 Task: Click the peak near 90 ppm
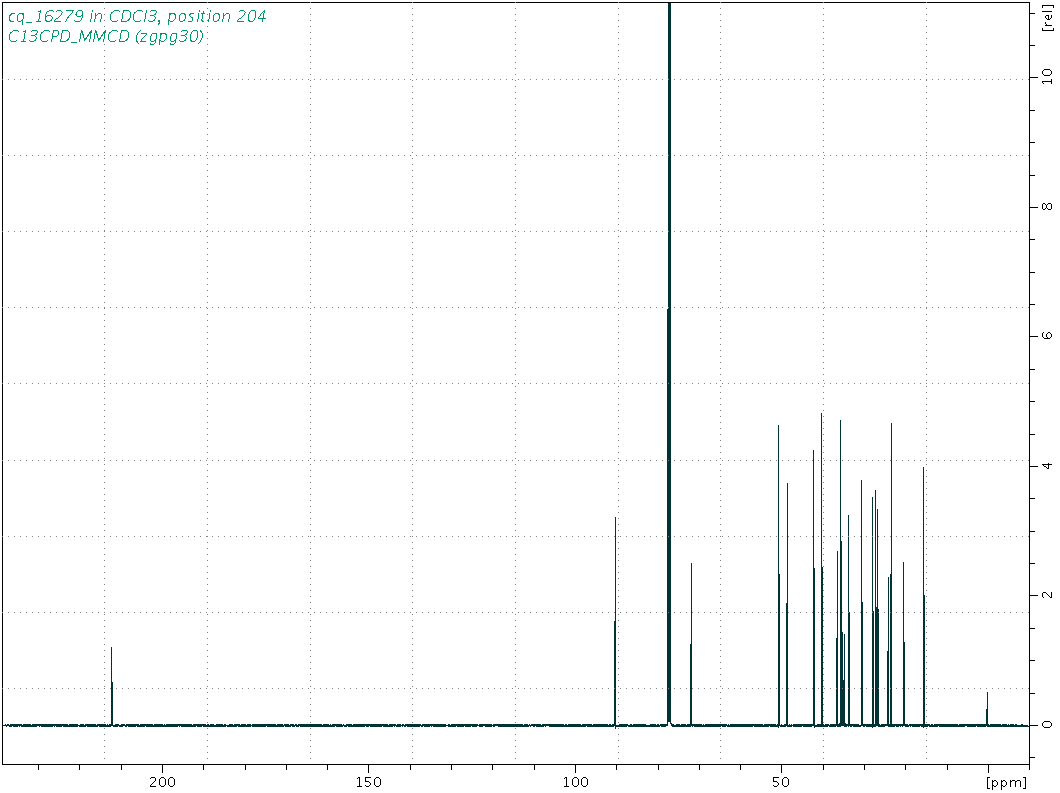pos(615,621)
